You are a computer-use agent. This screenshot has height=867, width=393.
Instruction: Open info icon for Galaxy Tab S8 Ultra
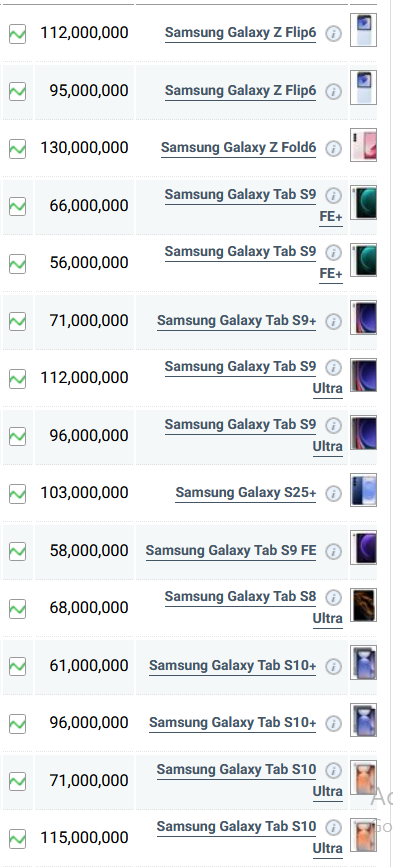click(x=333, y=598)
